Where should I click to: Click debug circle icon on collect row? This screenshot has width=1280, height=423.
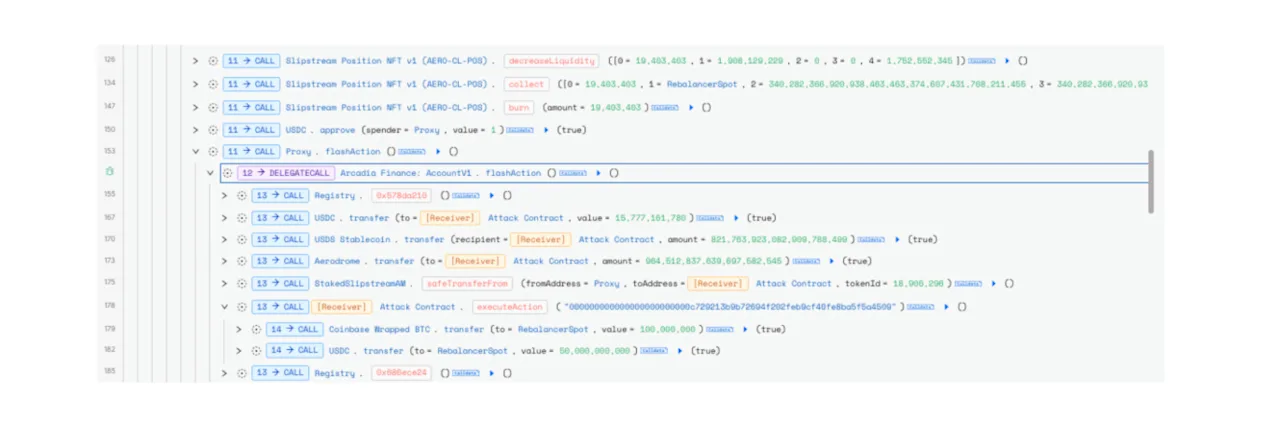(x=213, y=84)
